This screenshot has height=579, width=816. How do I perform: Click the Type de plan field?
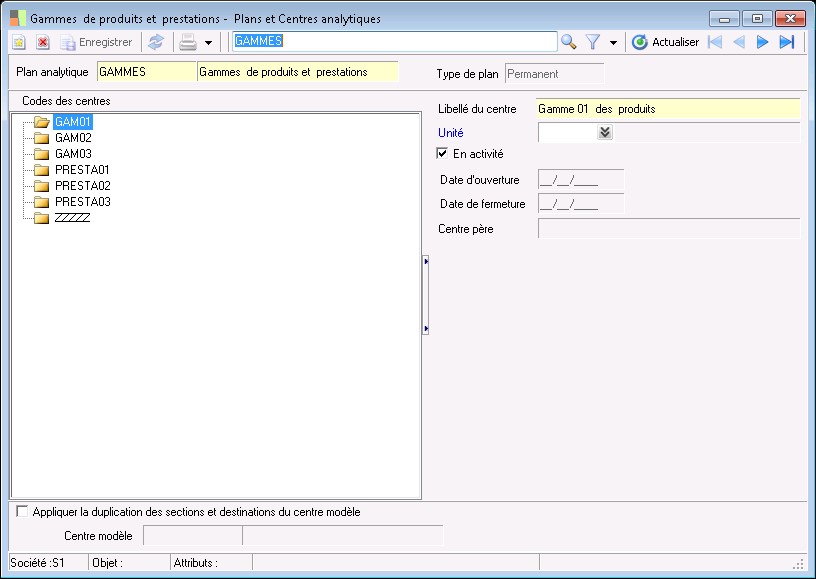click(x=555, y=74)
